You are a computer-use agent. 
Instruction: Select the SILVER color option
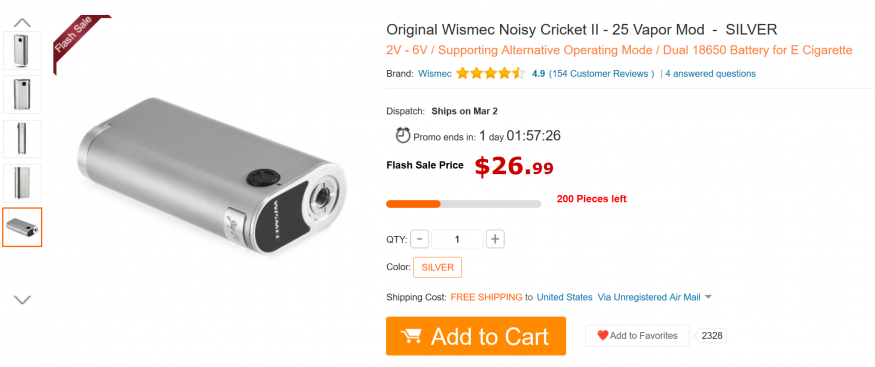tap(438, 267)
